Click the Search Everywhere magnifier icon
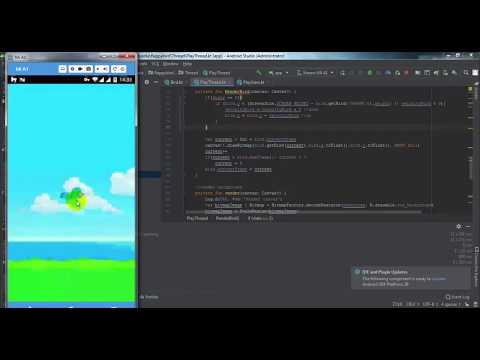The height and width of the screenshot is (360, 480). click(x=466, y=73)
